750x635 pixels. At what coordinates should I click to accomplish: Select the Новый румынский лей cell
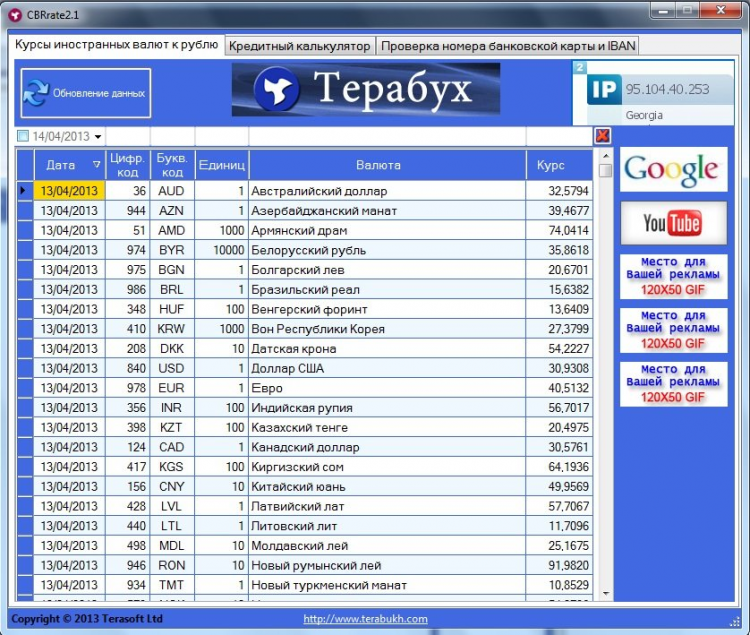point(387,565)
